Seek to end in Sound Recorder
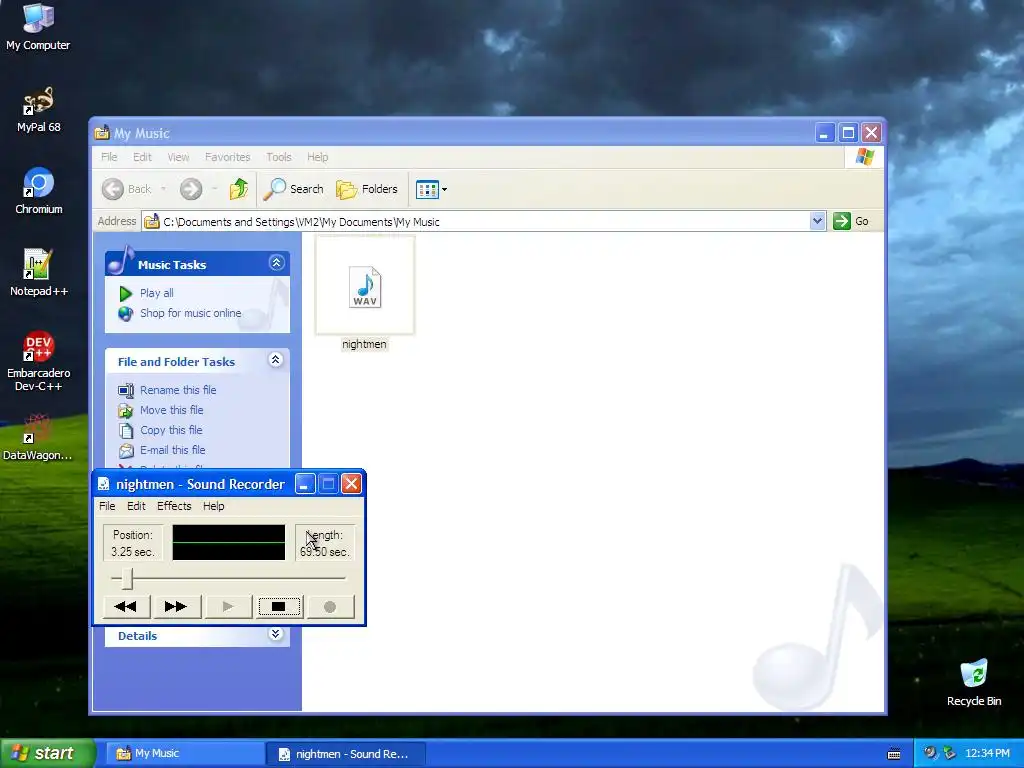This screenshot has width=1024, height=768. pos(176,607)
